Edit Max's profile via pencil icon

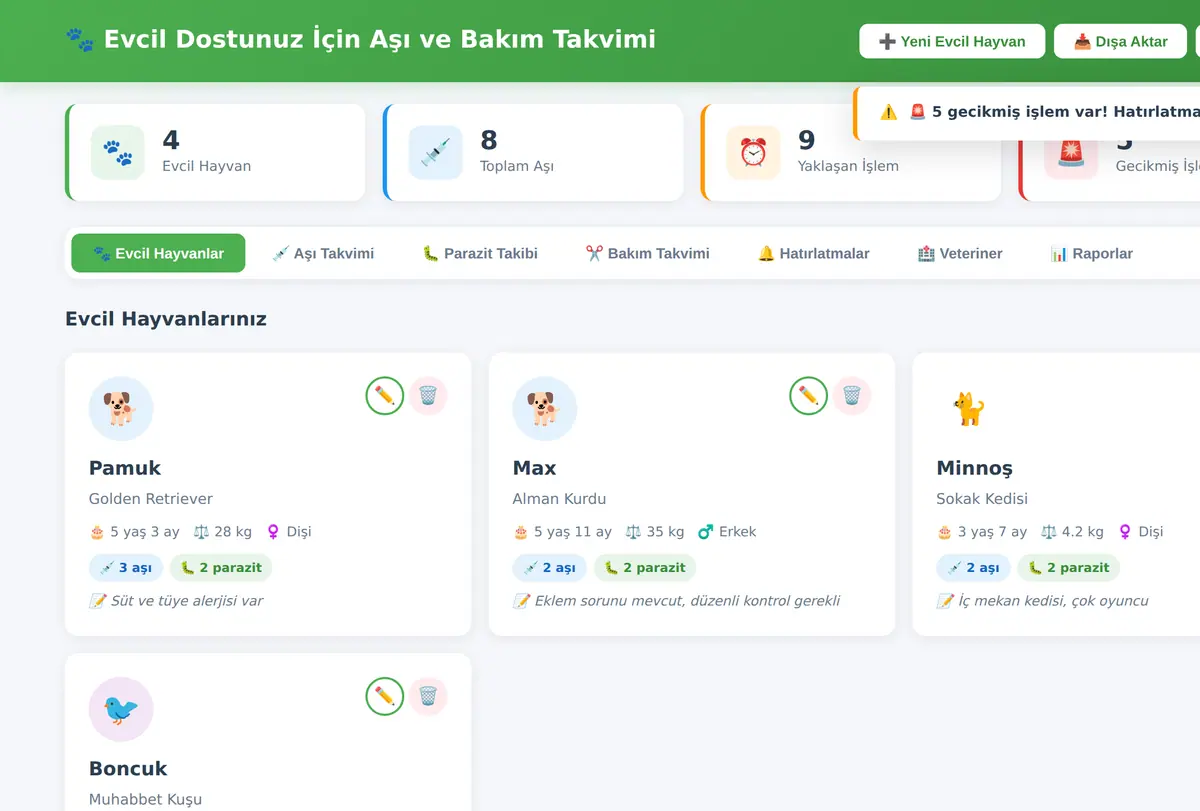click(x=809, y=396)
